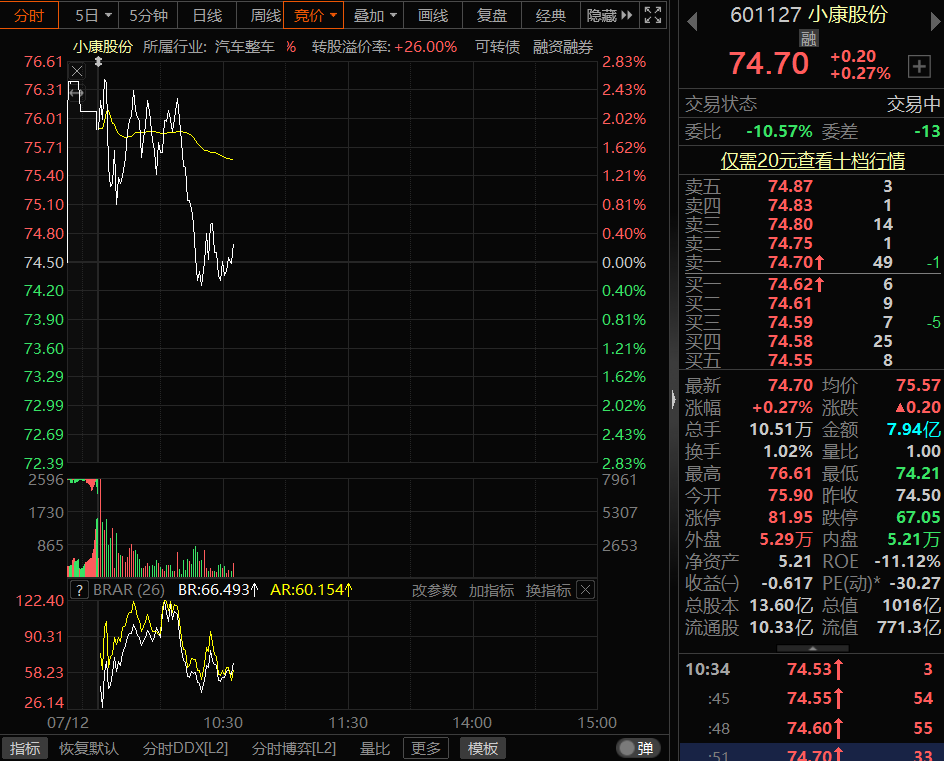This screenshot has height=761, width=944.
Task: Click the 融 margin badge under stock name
Action: pos(808,39)
